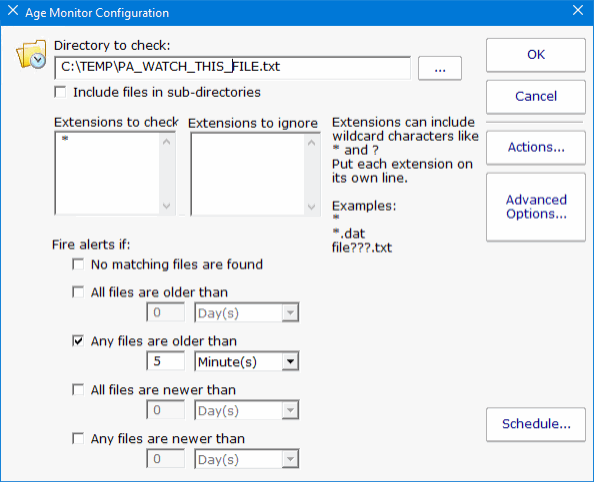Tick All files are newer than checkbox

78,390
